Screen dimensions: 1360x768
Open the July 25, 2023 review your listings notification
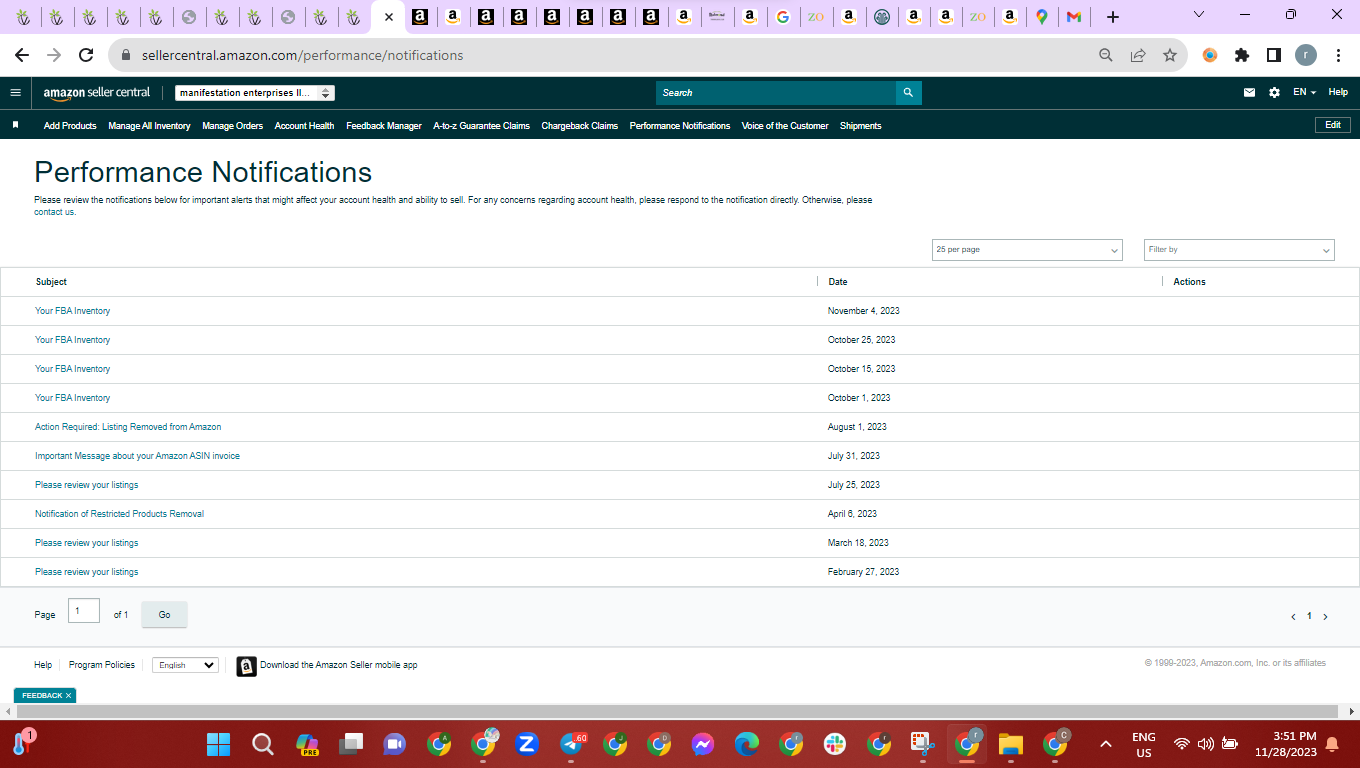click(87, 485)
